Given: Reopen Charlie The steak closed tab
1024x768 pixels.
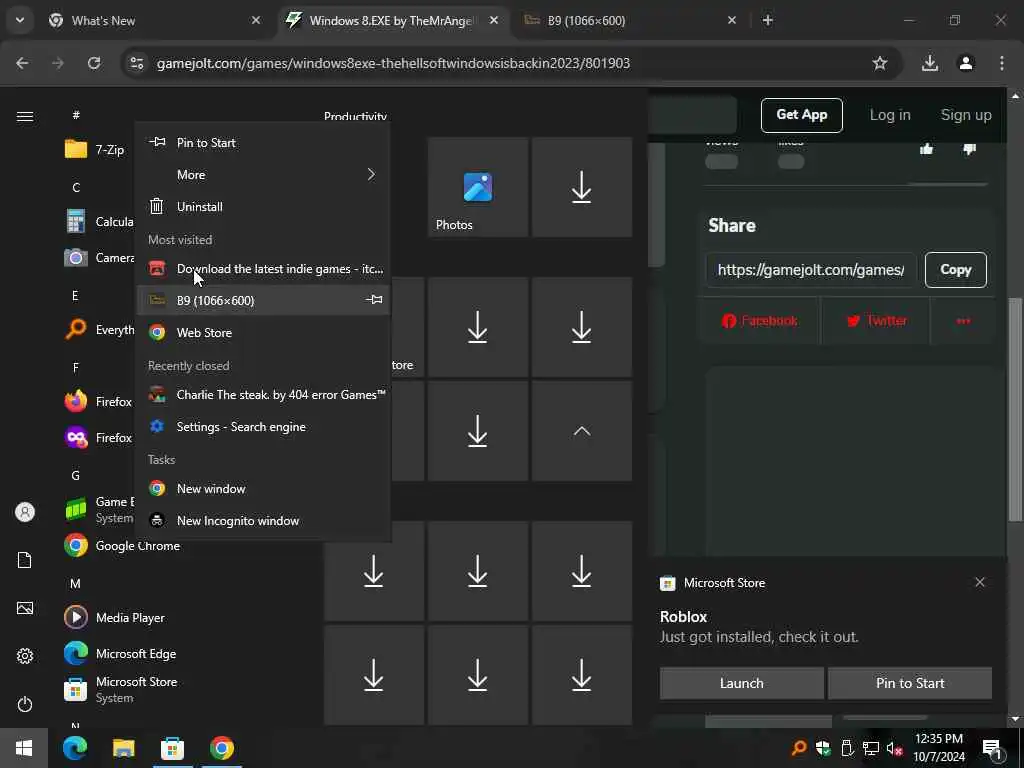Looking at the screenshot, I should coord(263,394).
